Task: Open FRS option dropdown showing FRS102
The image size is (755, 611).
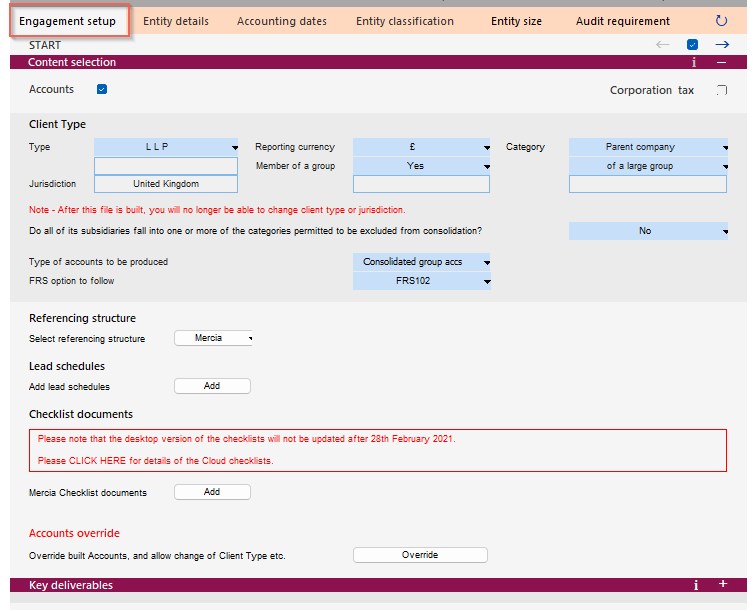Action: [421, 281]
